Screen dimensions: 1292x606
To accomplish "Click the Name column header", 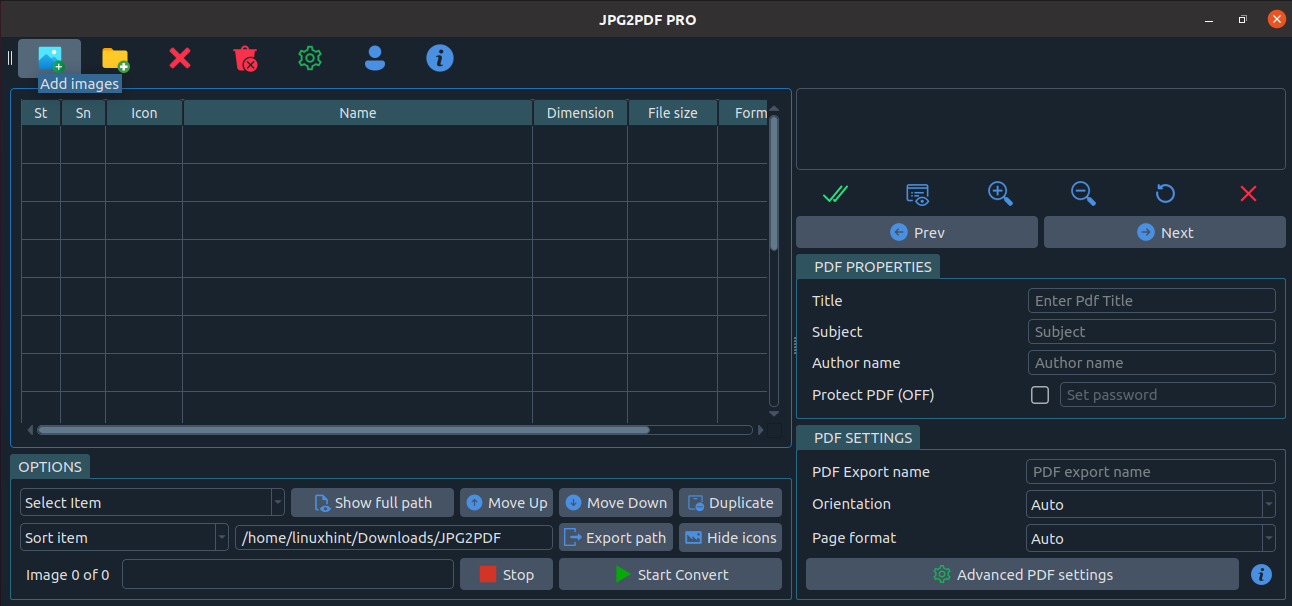I will (358, 113).
